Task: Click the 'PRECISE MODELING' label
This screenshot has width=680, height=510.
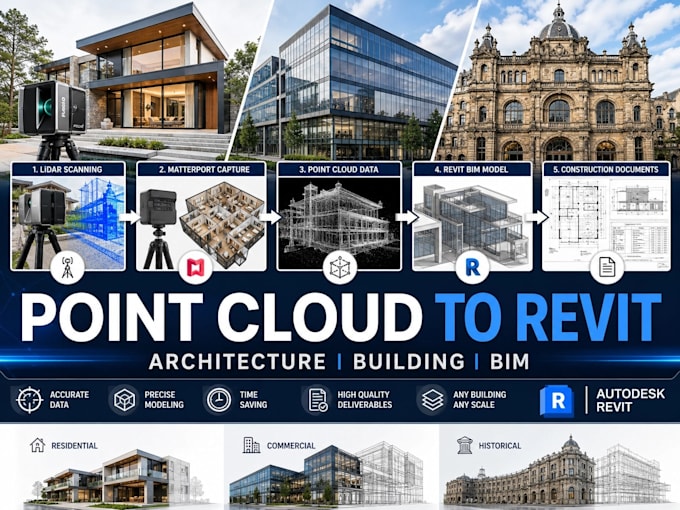Action: pos(164,399)
